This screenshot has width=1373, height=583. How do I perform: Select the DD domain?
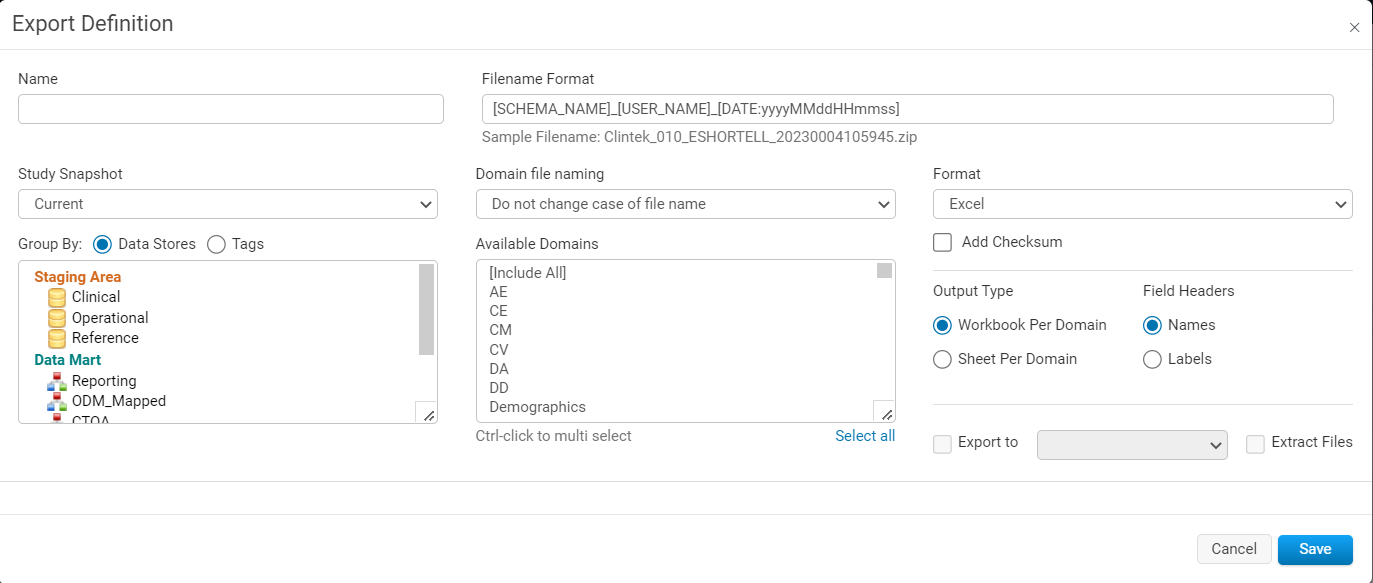499,388
